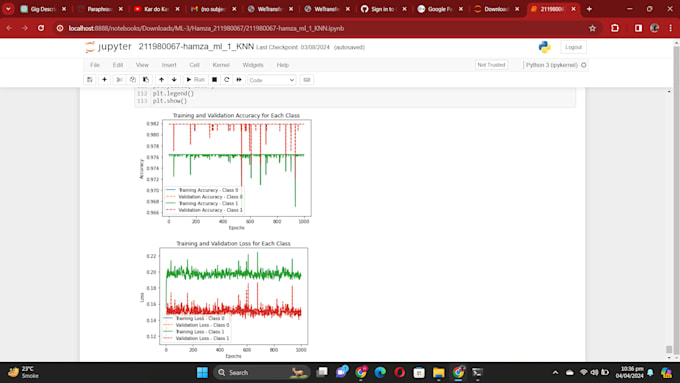The image size is (680, 383).
Task: Switch to the Google browser tab
Action: click(440, 9)
